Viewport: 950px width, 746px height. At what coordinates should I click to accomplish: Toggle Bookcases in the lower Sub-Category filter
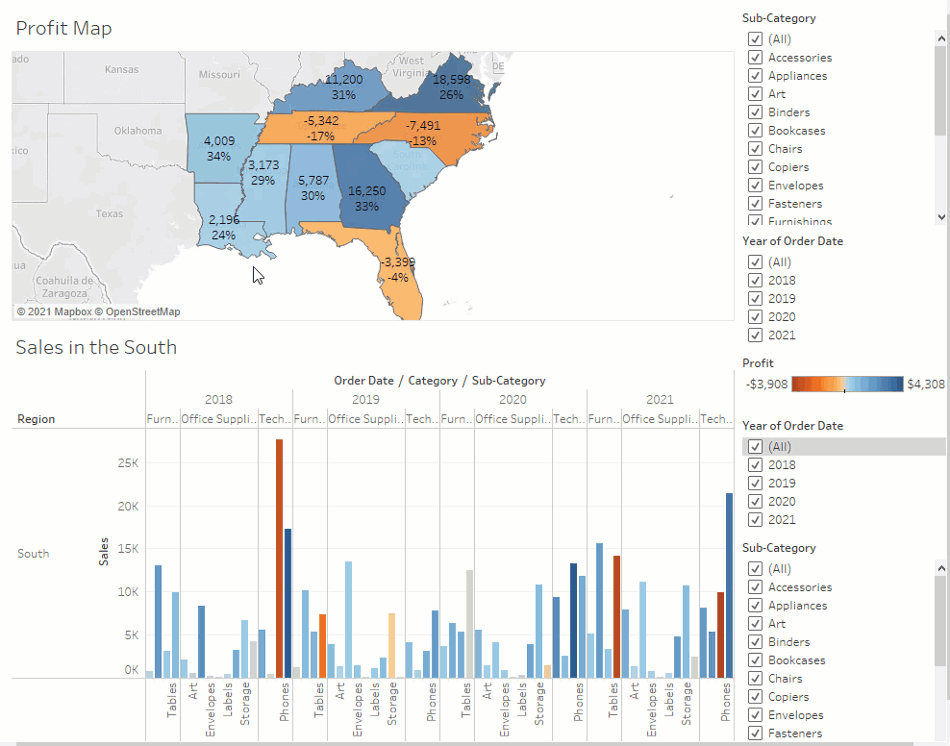click(756, 661)
